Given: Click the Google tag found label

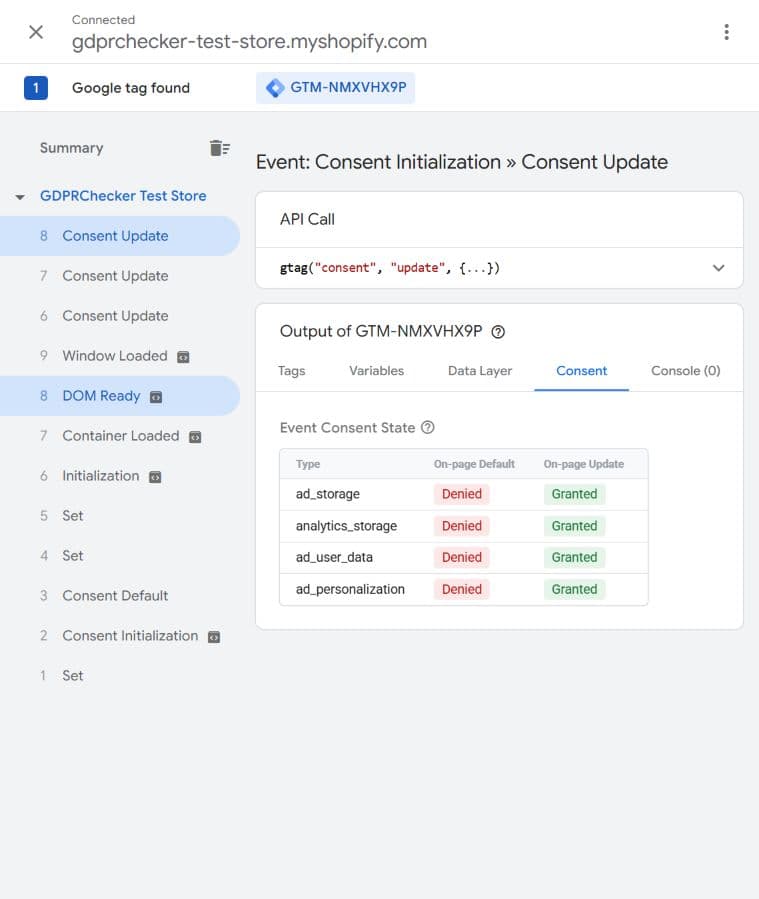Looking at the screenshot, I should click(131, 88).
